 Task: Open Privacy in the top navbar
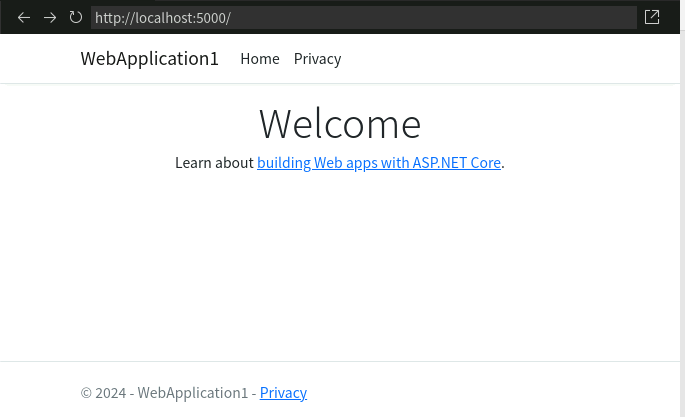click(317, 59)
